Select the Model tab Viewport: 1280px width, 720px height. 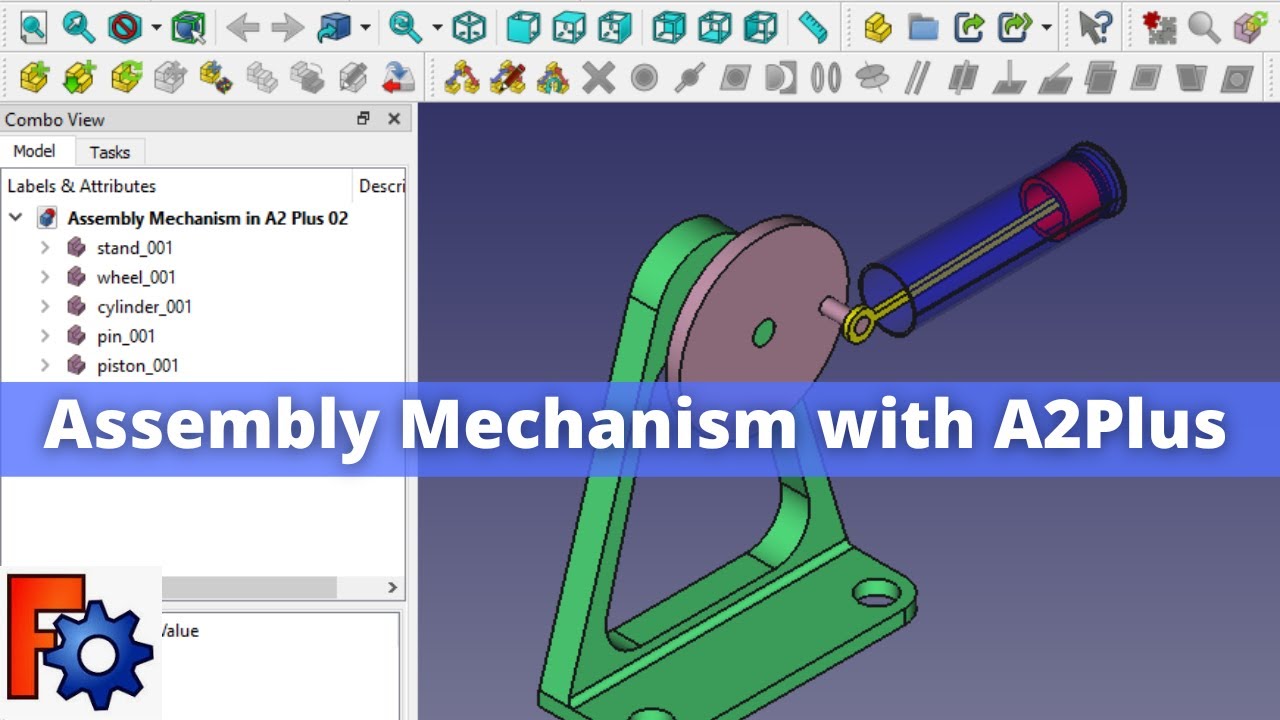pyautogui.click(x=34, y=152)
